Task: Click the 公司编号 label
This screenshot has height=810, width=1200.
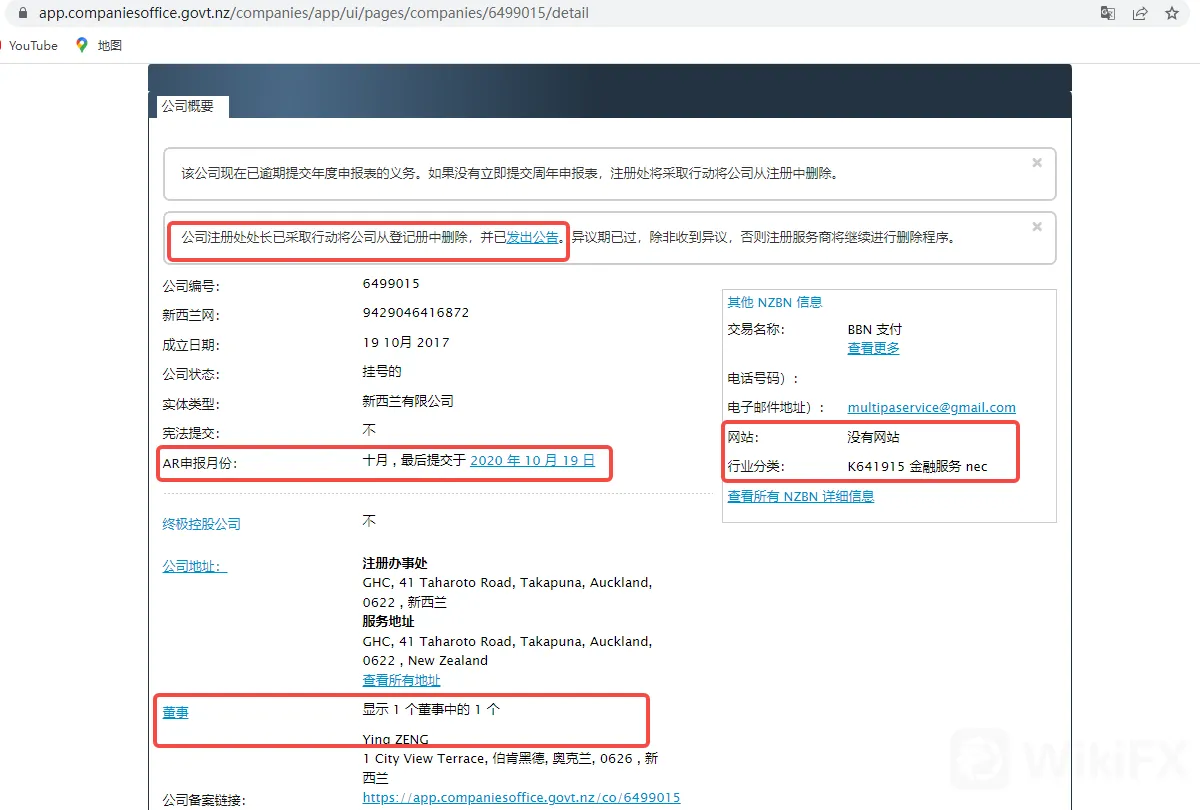Action: pos(190,286)
